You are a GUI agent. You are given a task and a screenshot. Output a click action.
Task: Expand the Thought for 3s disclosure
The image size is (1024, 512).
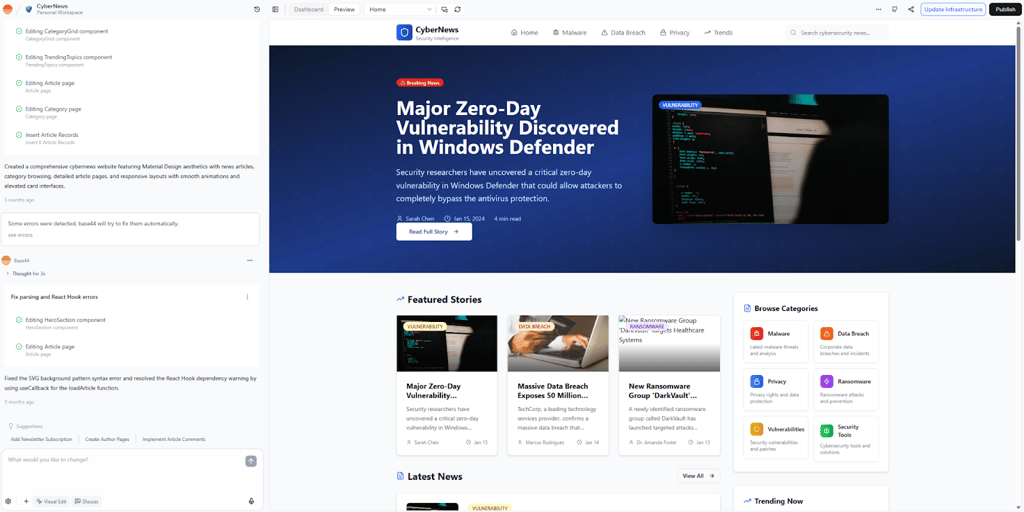coord(25,274)
